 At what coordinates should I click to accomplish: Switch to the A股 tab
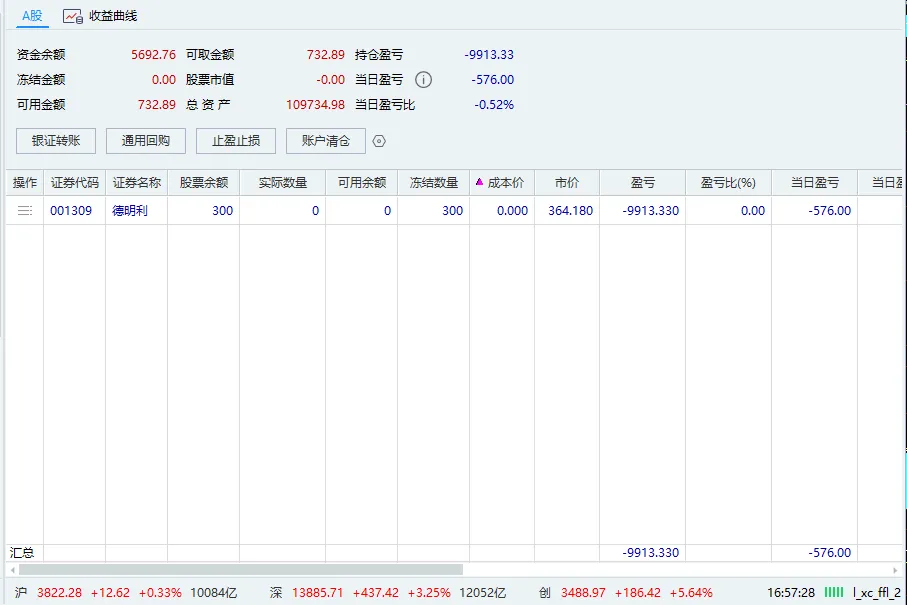(32, 16)
